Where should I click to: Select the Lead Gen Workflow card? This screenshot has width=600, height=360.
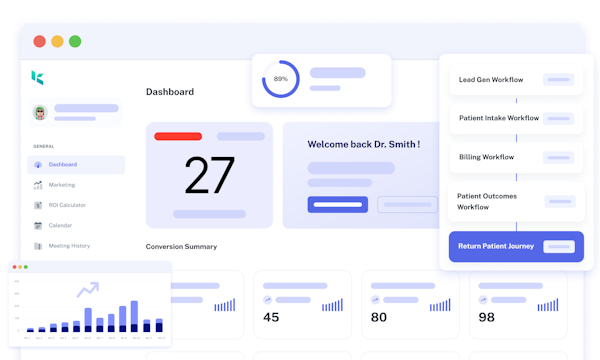pos(516,80)
